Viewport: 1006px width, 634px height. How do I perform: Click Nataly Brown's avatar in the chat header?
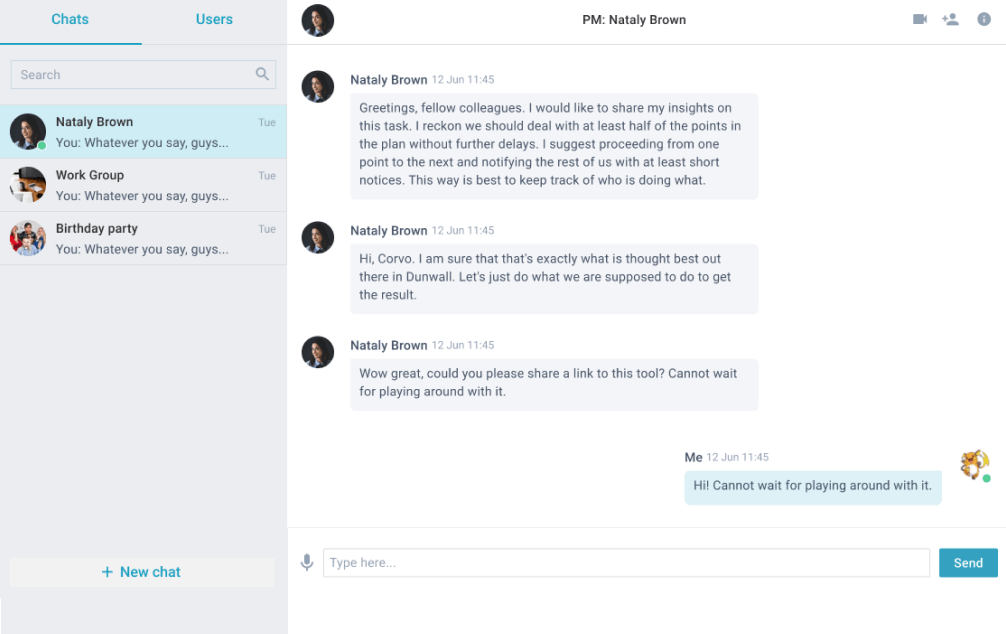point(318,21)
